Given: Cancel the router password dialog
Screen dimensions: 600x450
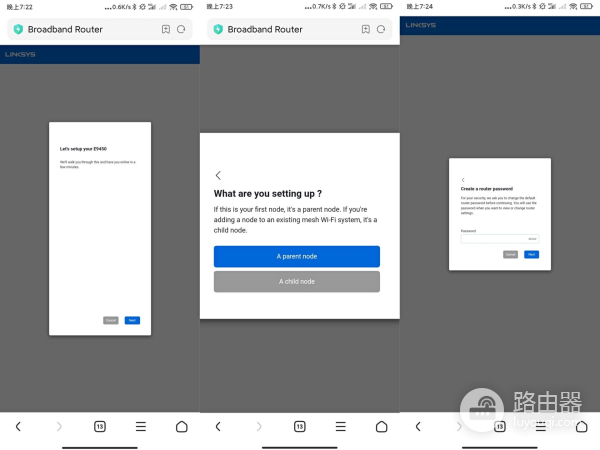Looking at the screenshot, I should (510, 255).
